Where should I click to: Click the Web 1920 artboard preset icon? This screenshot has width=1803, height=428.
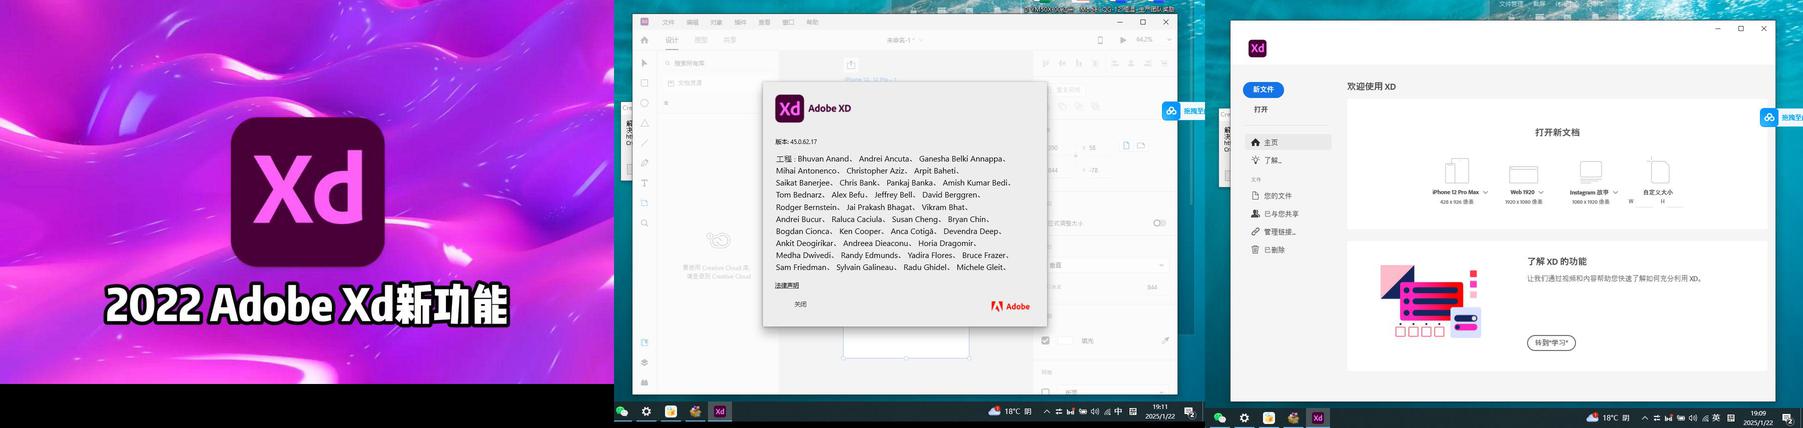point(1523,174)
